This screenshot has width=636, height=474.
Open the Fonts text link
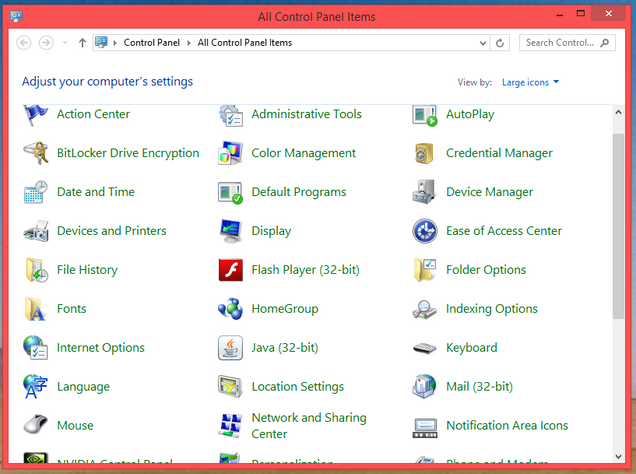click(71, 309)
